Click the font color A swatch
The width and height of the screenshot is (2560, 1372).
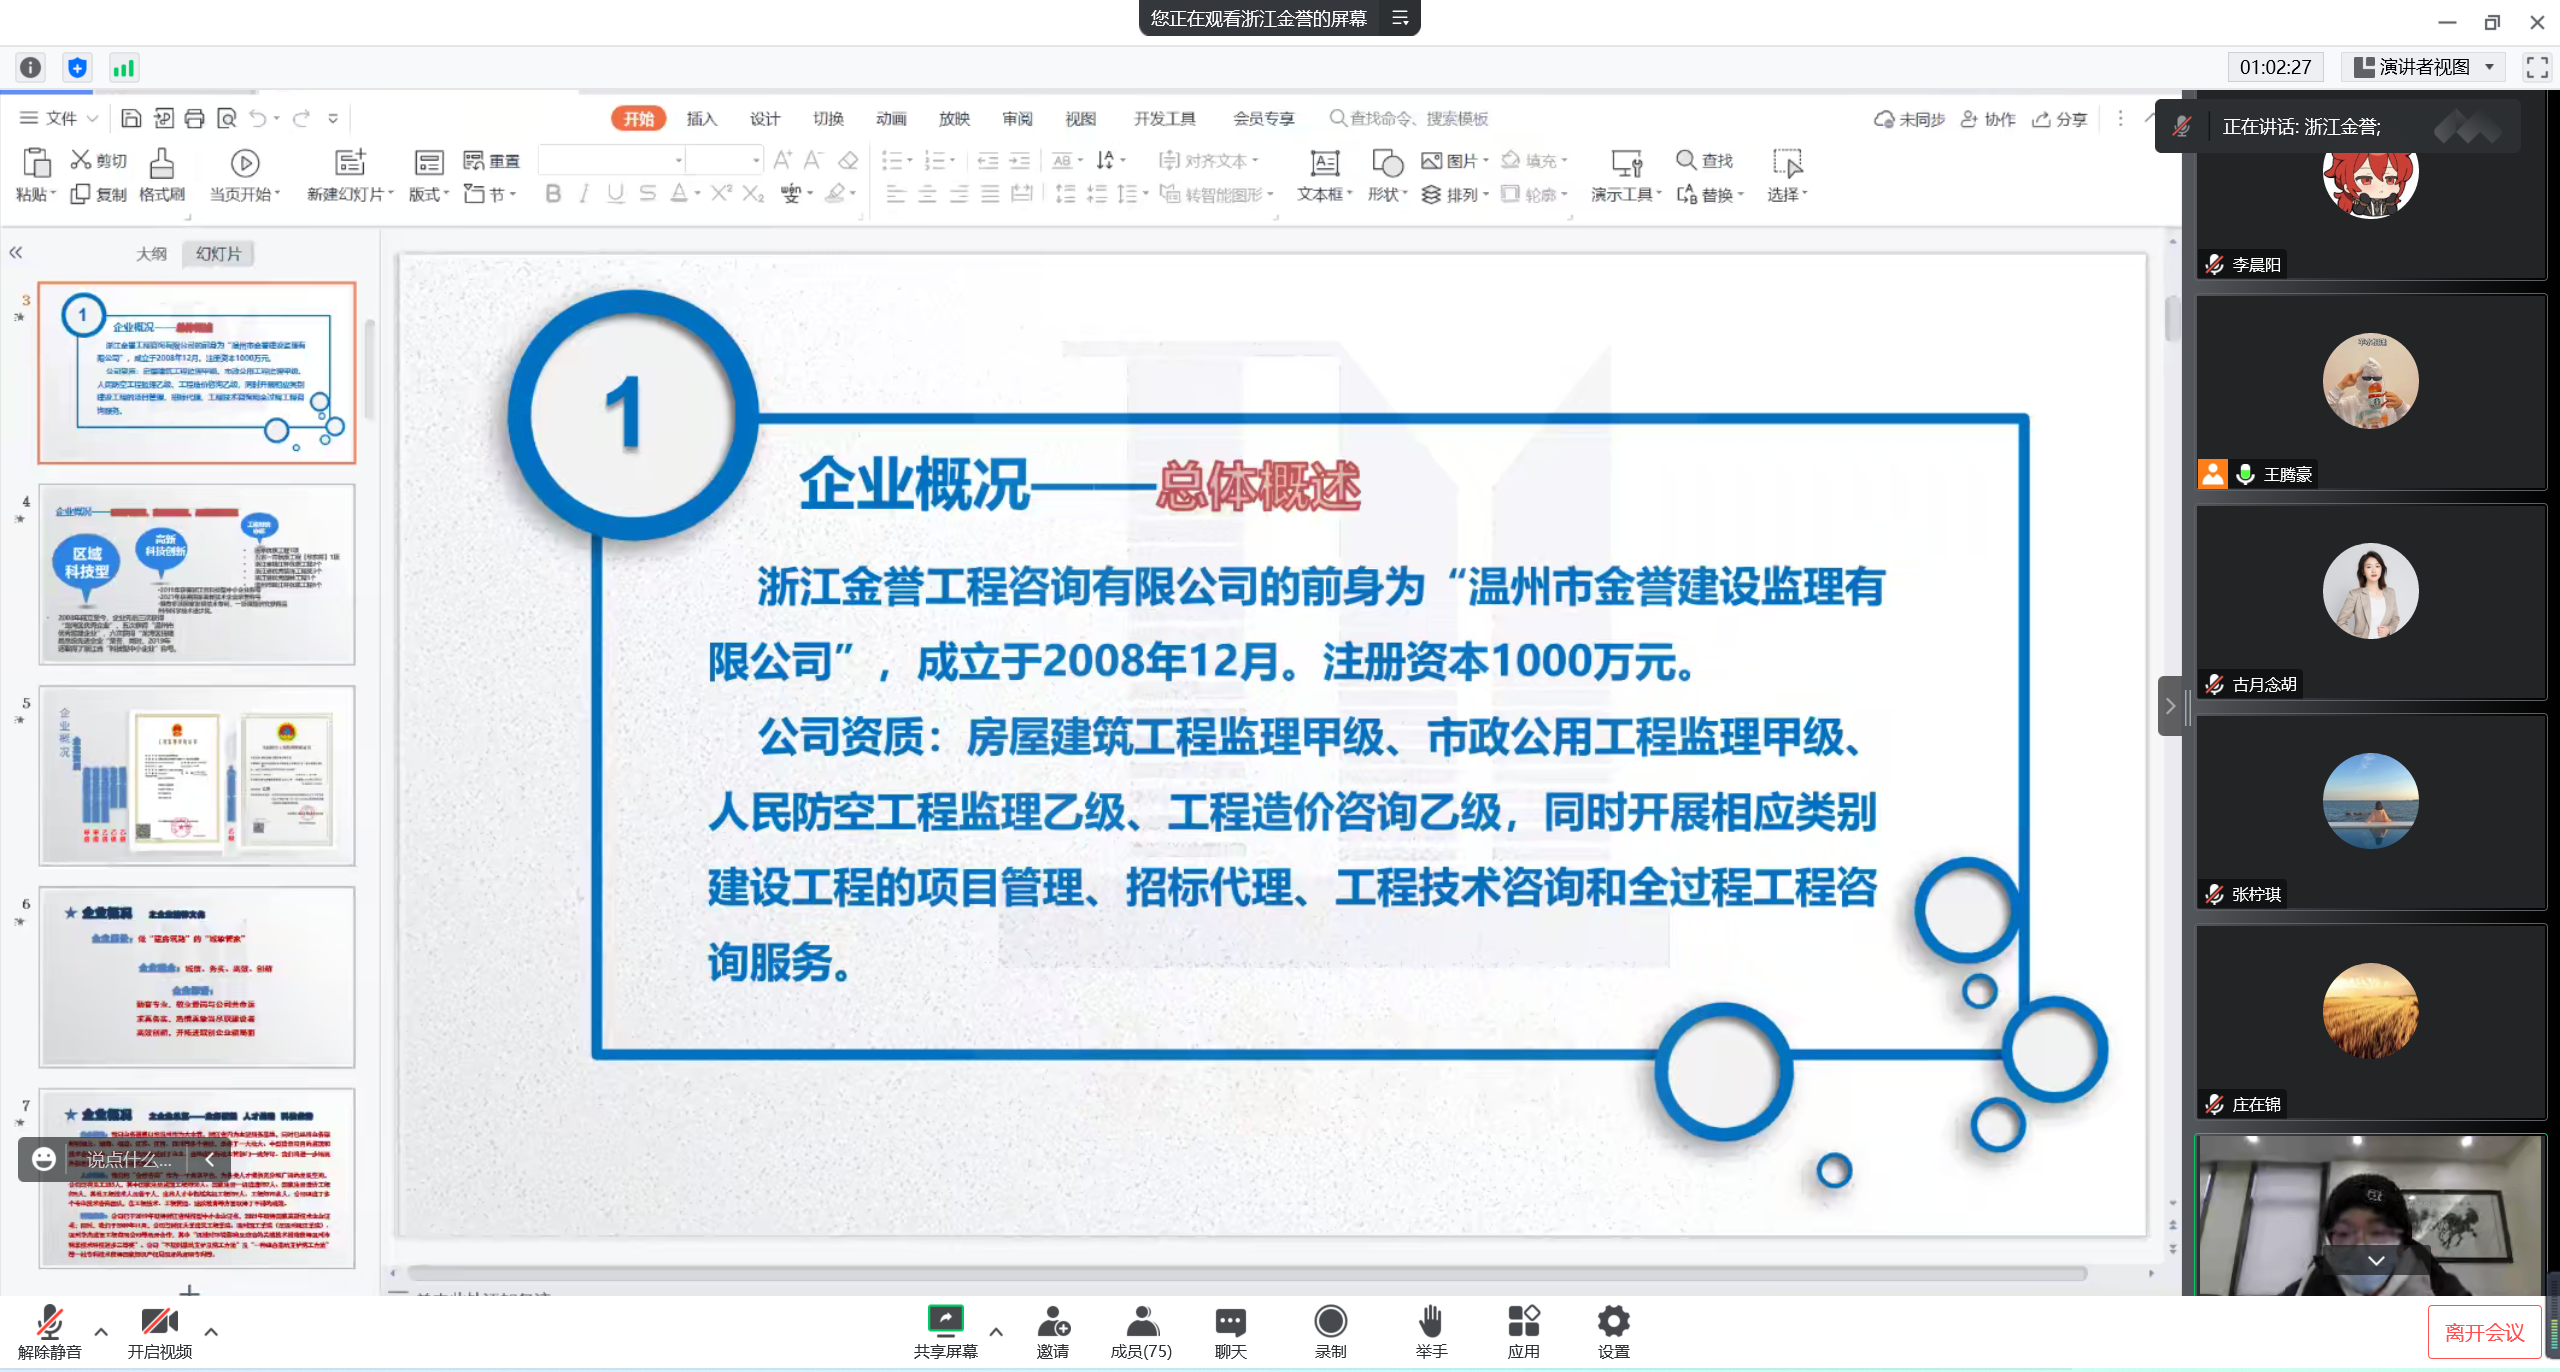point(679,194)
